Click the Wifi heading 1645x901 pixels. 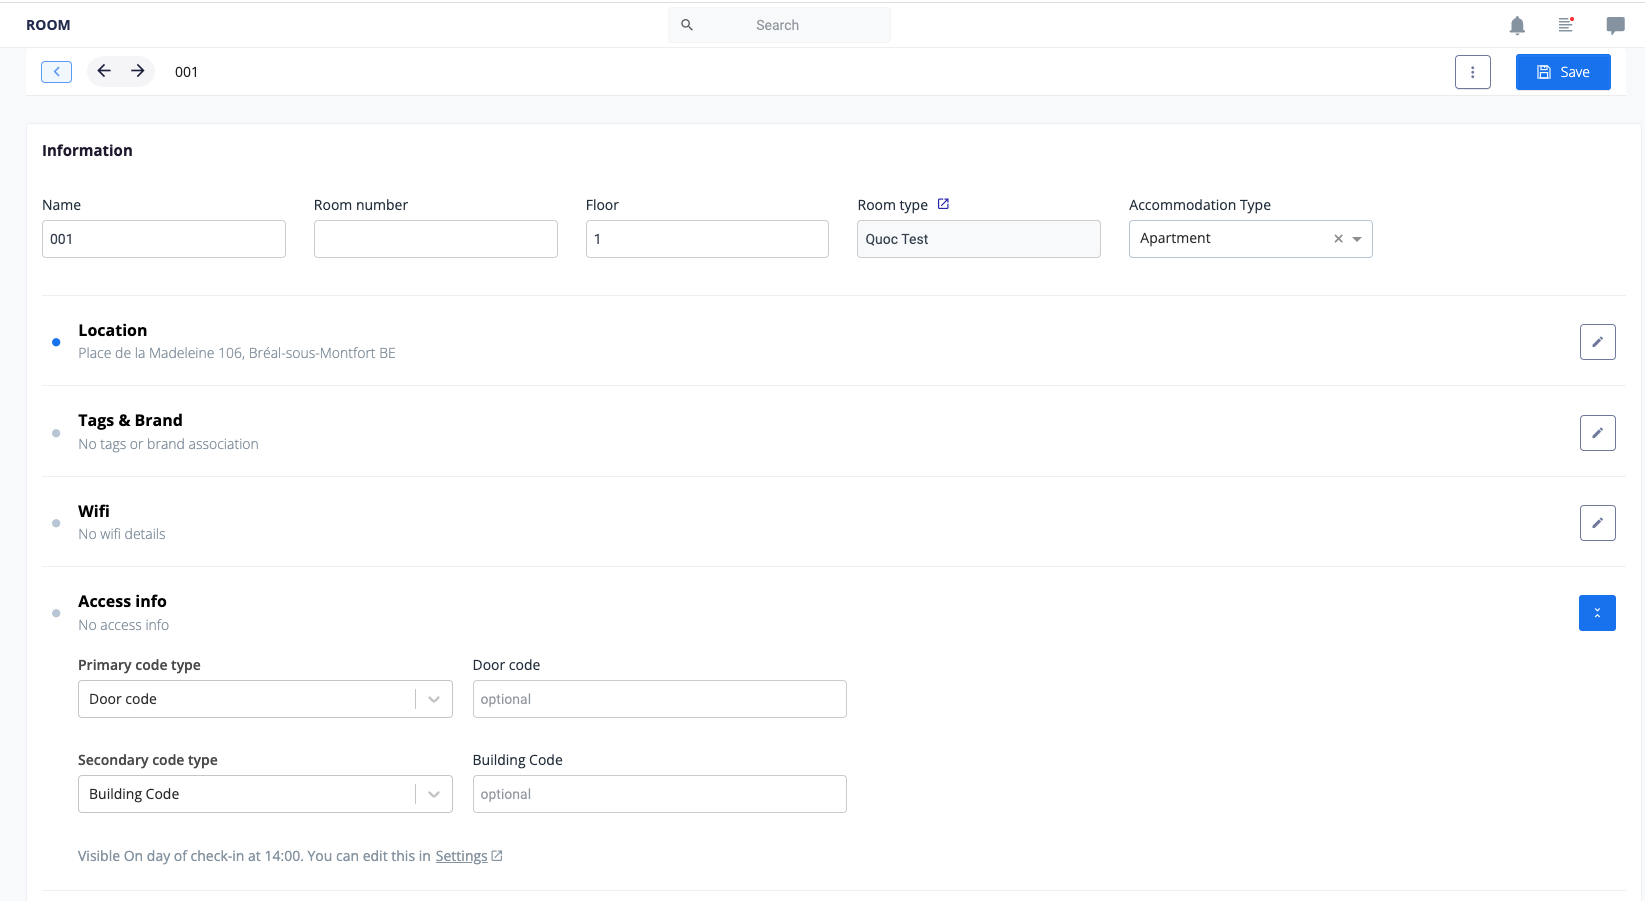pos(94,511)
